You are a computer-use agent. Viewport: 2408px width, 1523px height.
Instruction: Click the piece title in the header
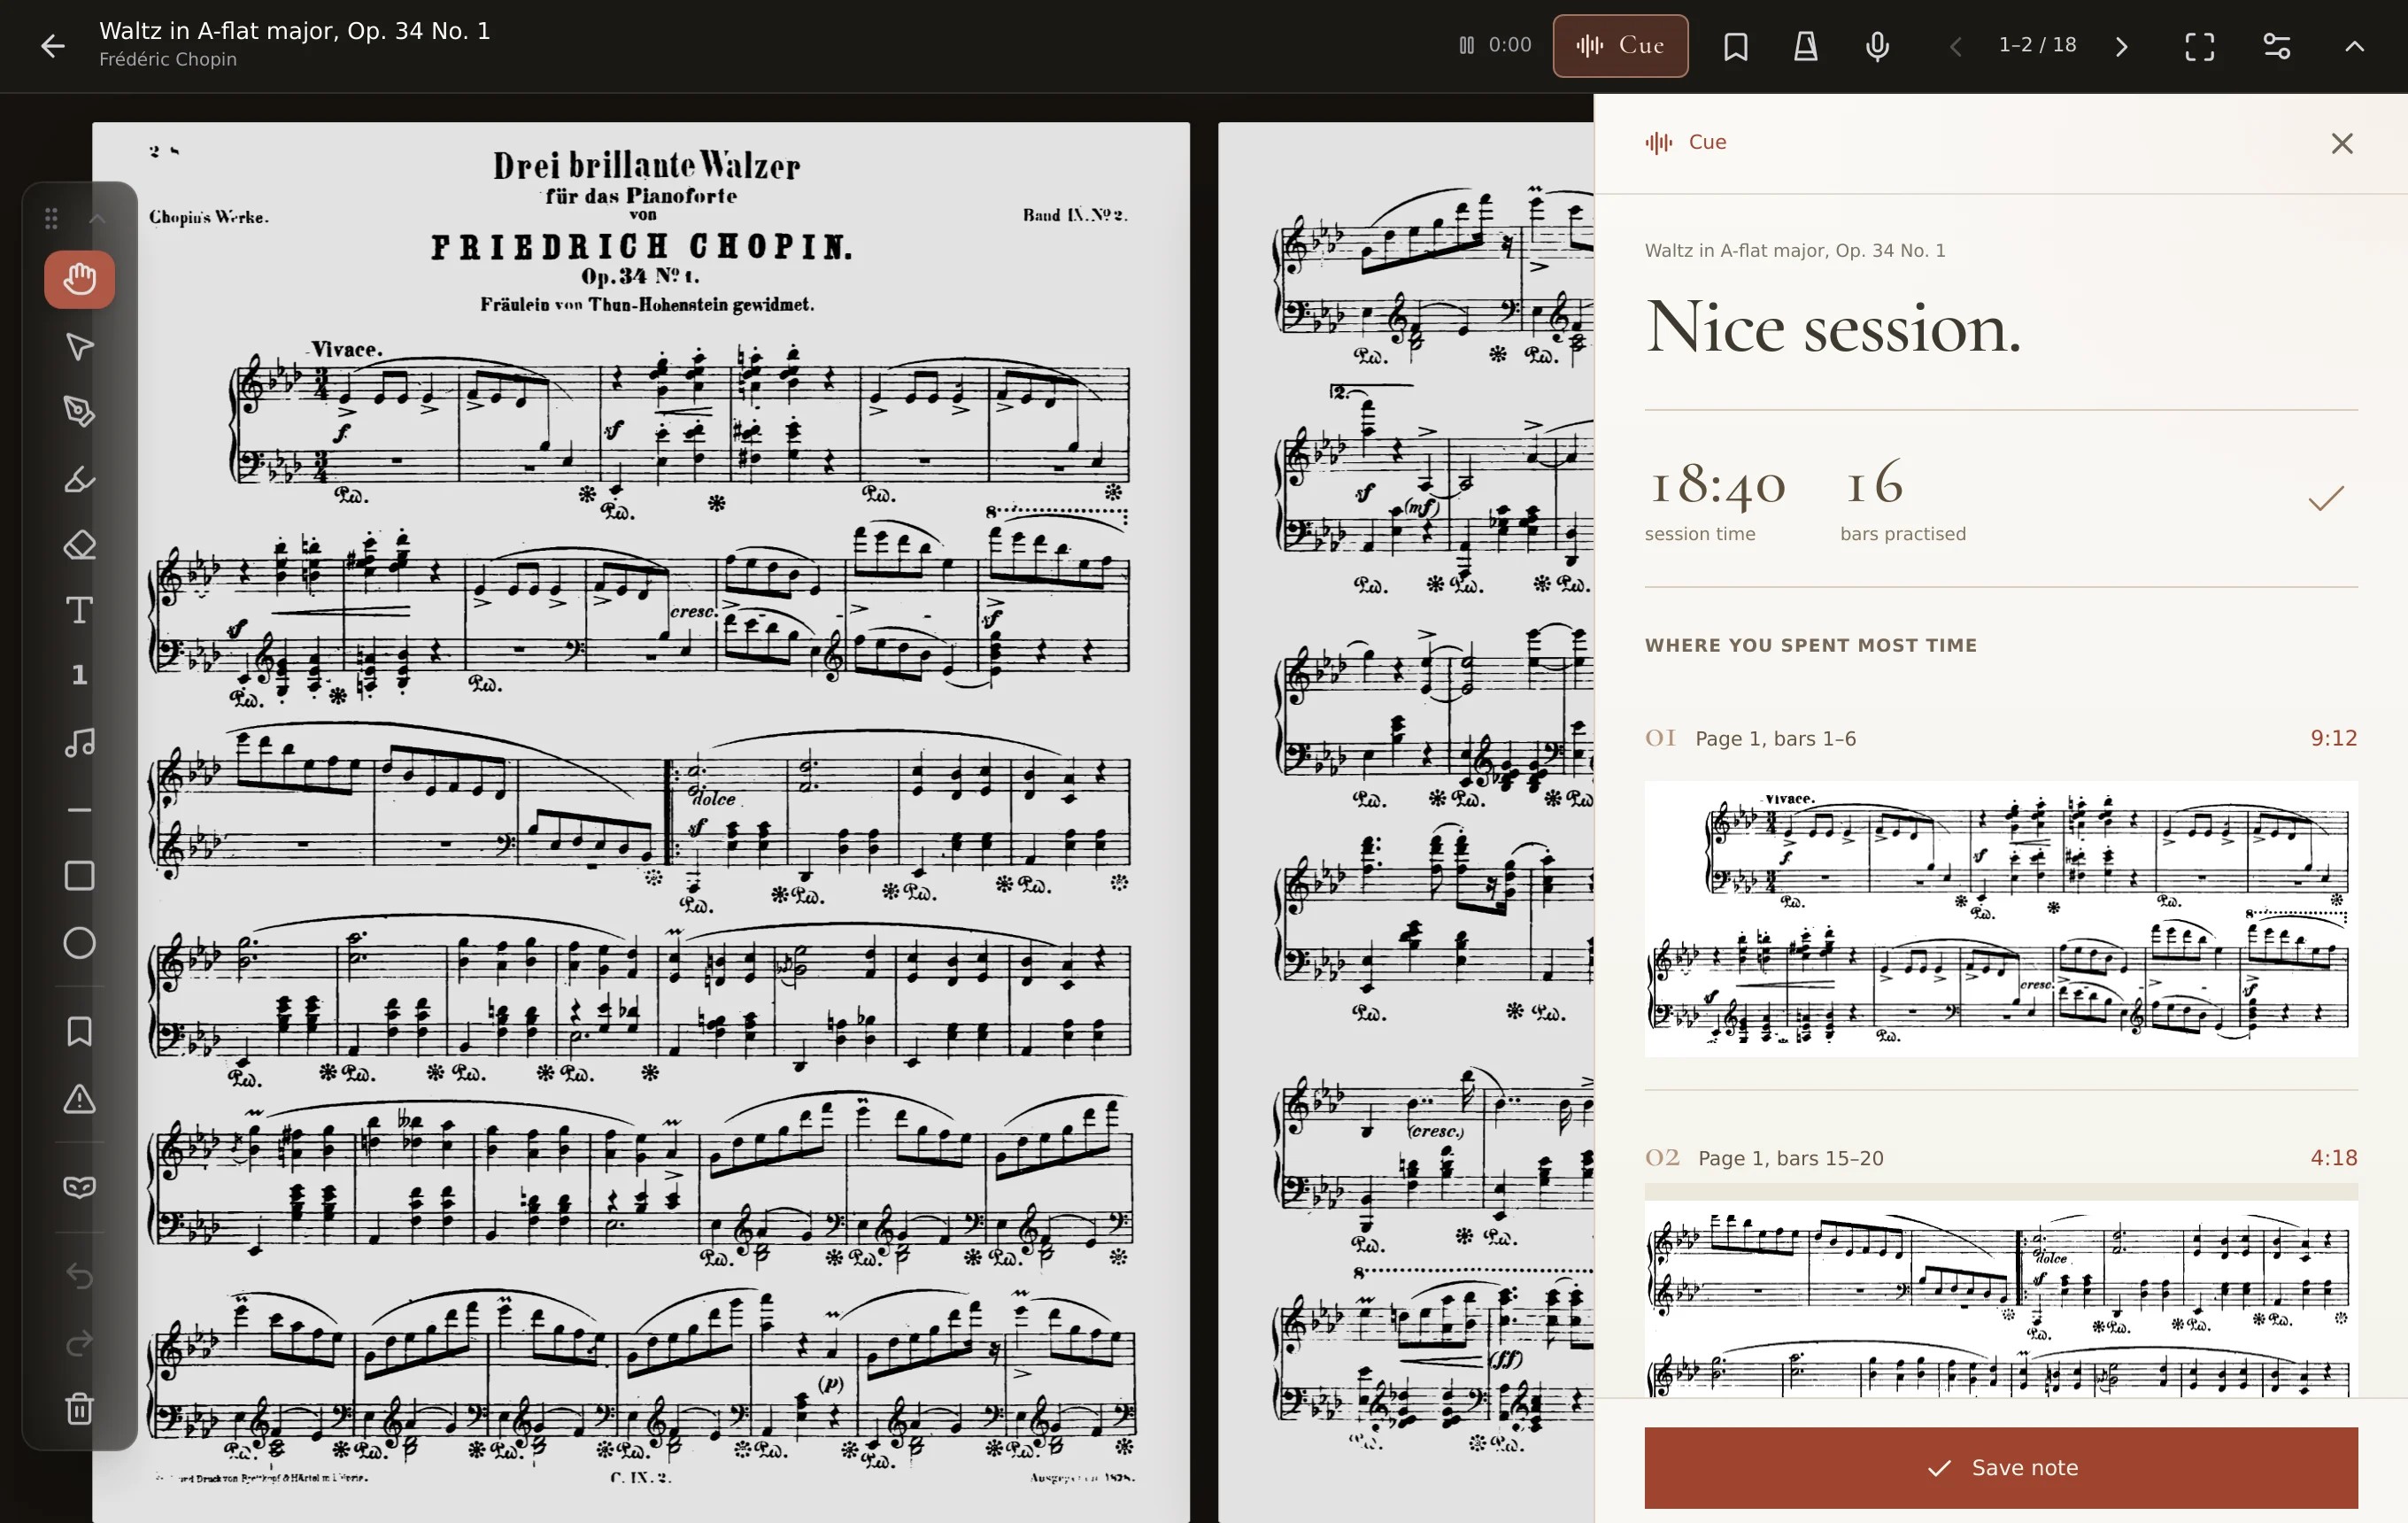pyautogui.click(x=295, y=31)
